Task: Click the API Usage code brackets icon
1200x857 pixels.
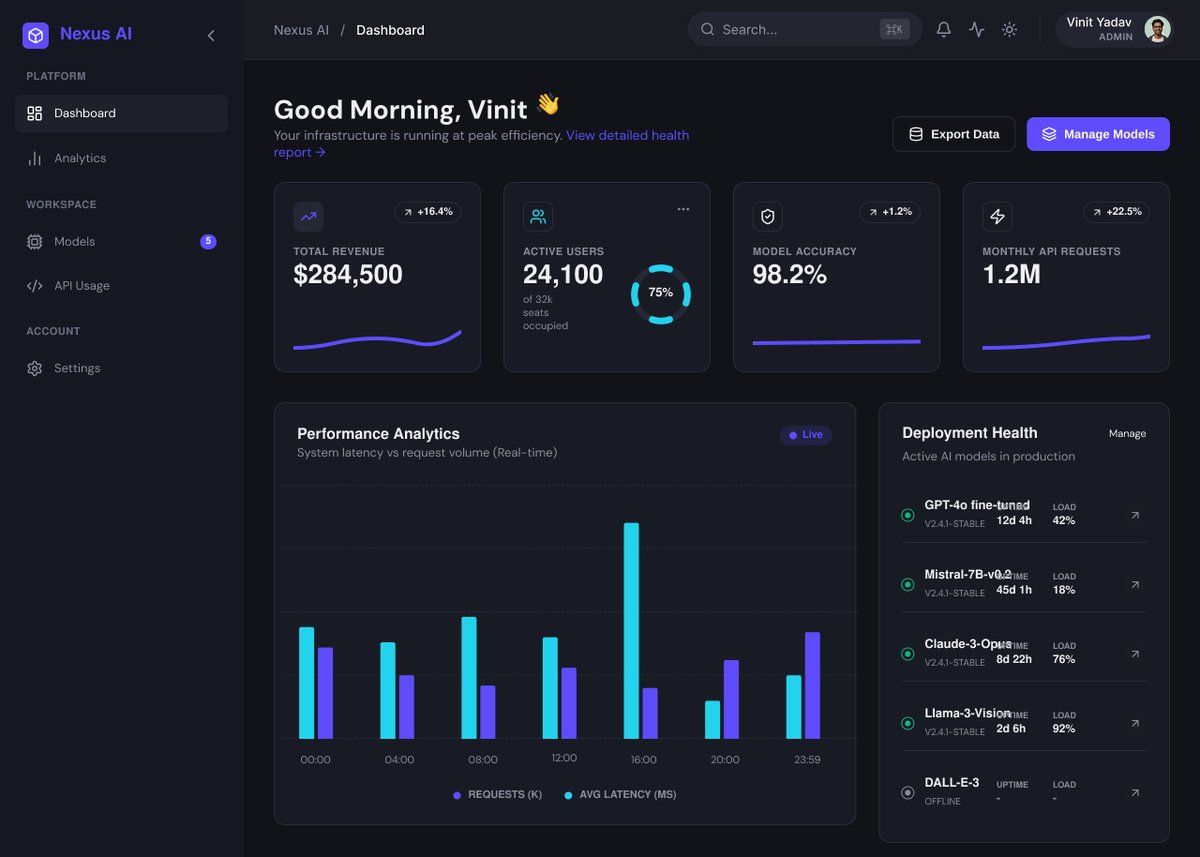Action: pos(35,285)
